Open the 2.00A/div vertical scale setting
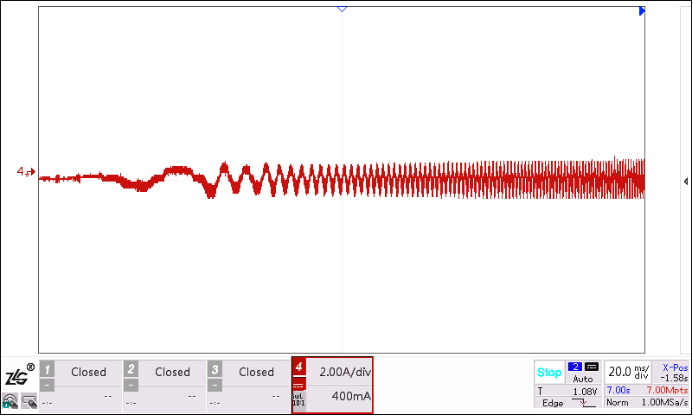 click(x=345, y=372)
